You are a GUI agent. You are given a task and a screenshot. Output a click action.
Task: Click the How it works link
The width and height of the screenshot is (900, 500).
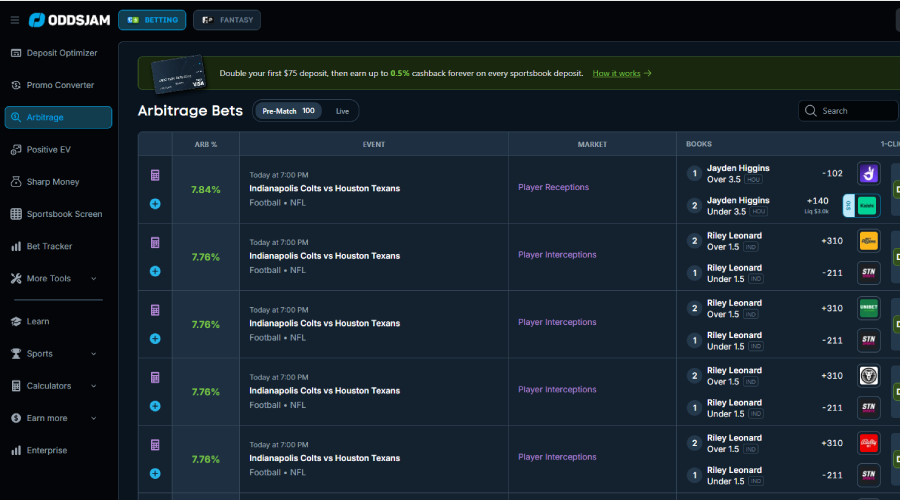(622, 73)
